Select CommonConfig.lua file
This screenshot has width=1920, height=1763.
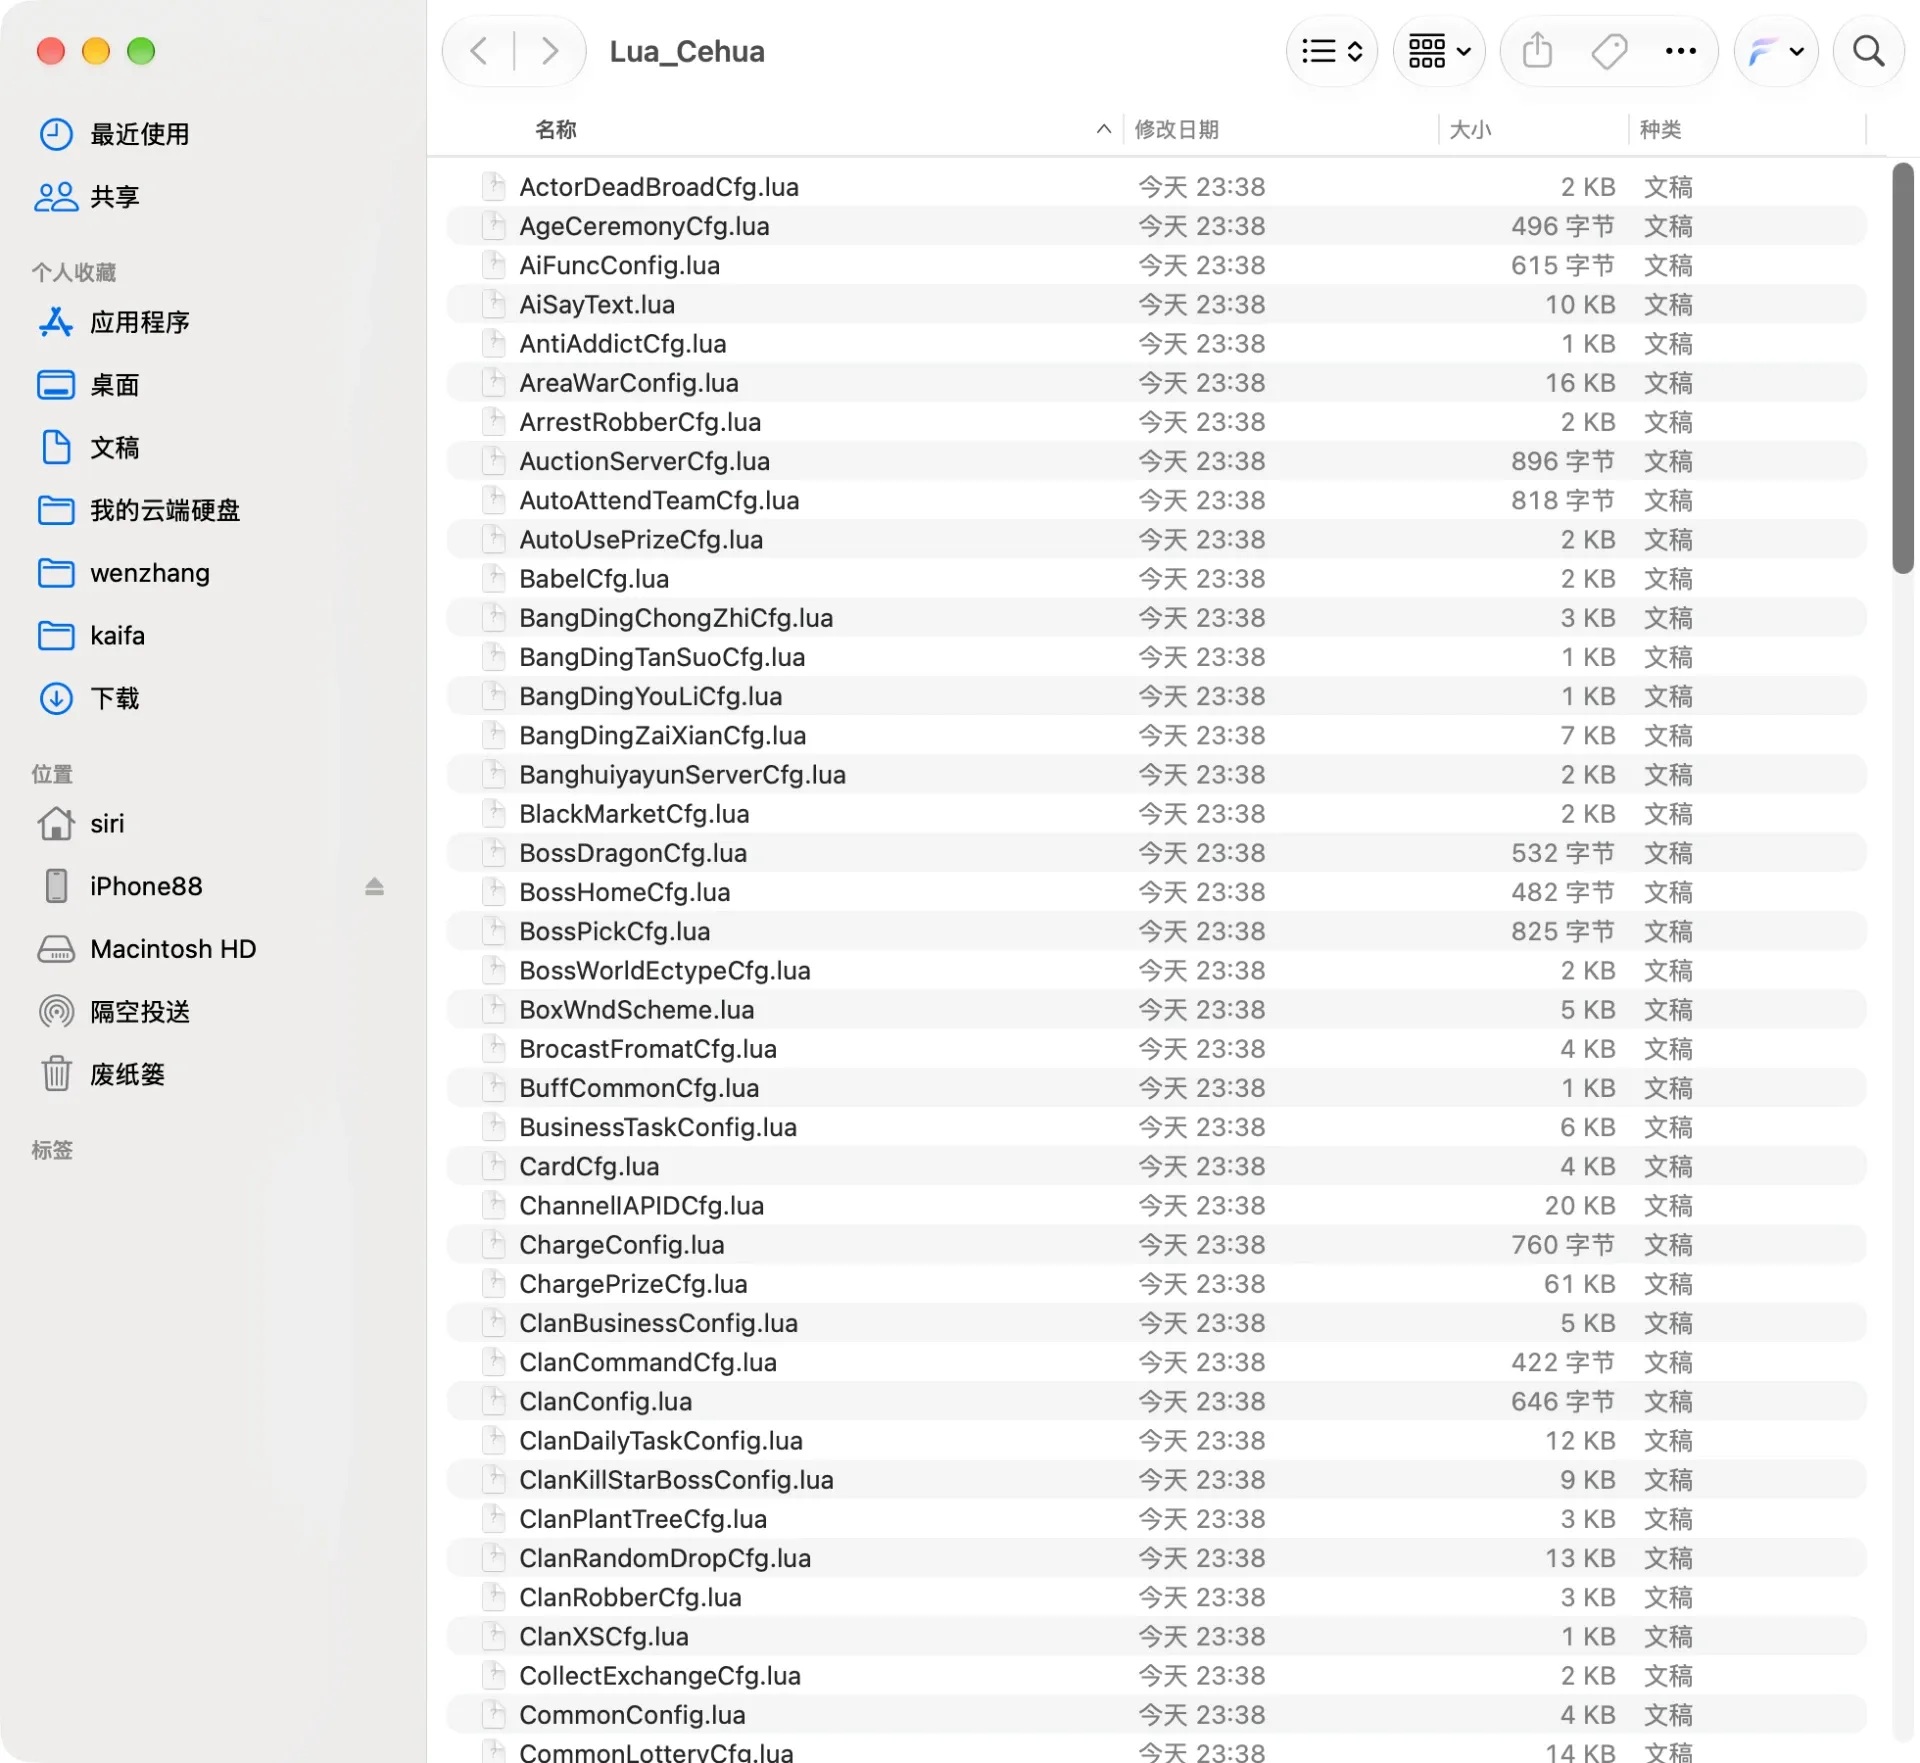coord(1156,1715)
